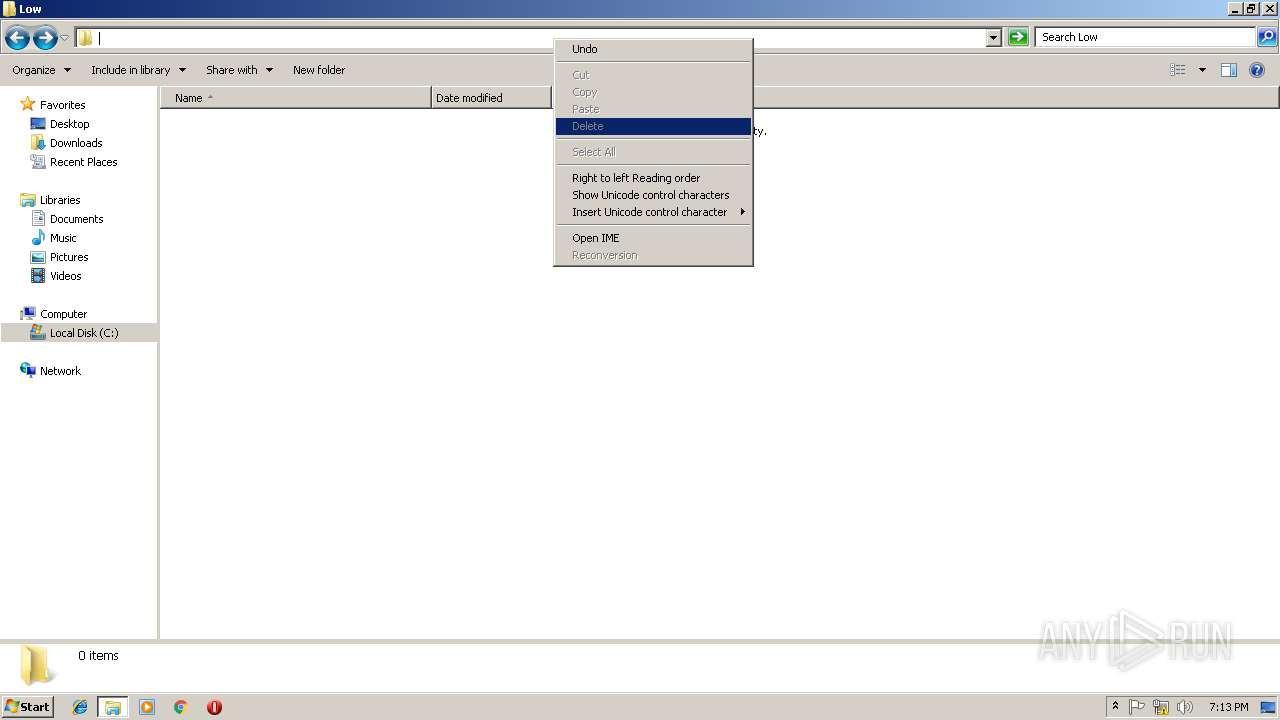Click the folder icon in address bar
This screenshot has height=720, width=1280.
click(86, 38)
